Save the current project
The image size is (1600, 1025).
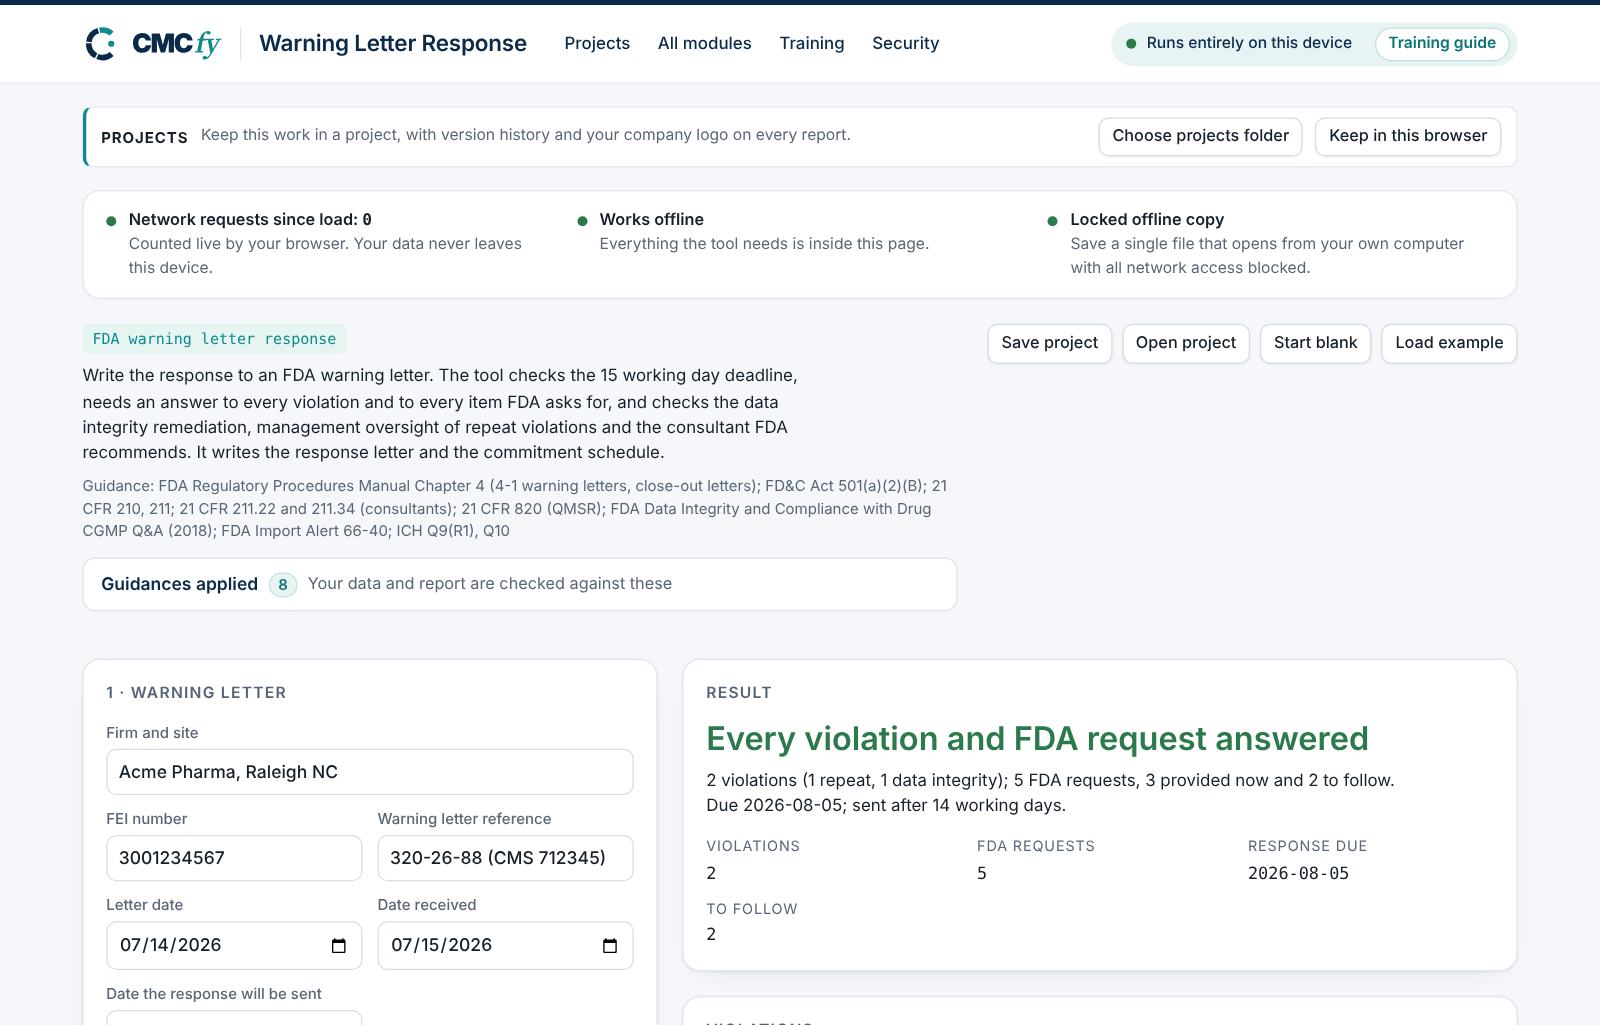pyautogui.click(x=1049, y=343)
